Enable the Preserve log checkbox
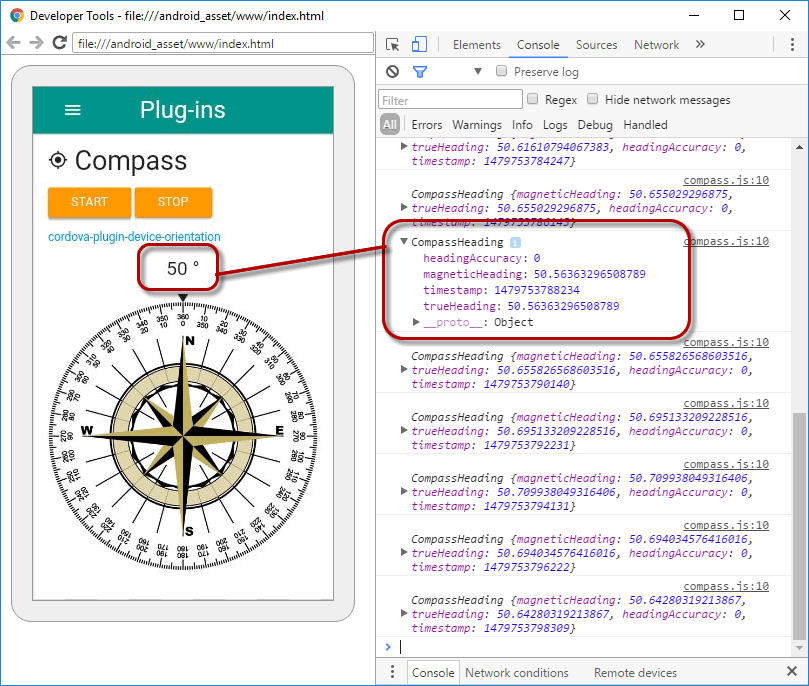 [503, 72]
